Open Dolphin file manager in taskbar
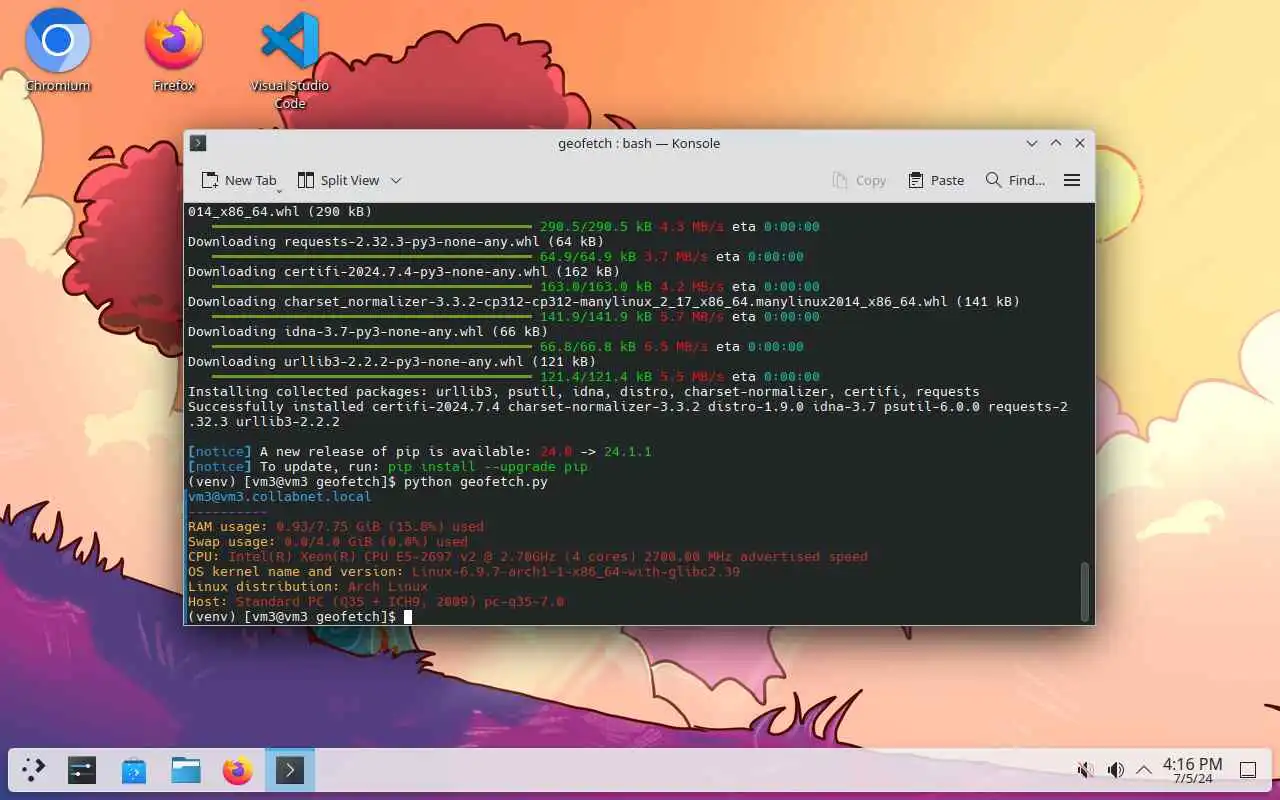 click(x=186, y=770)
